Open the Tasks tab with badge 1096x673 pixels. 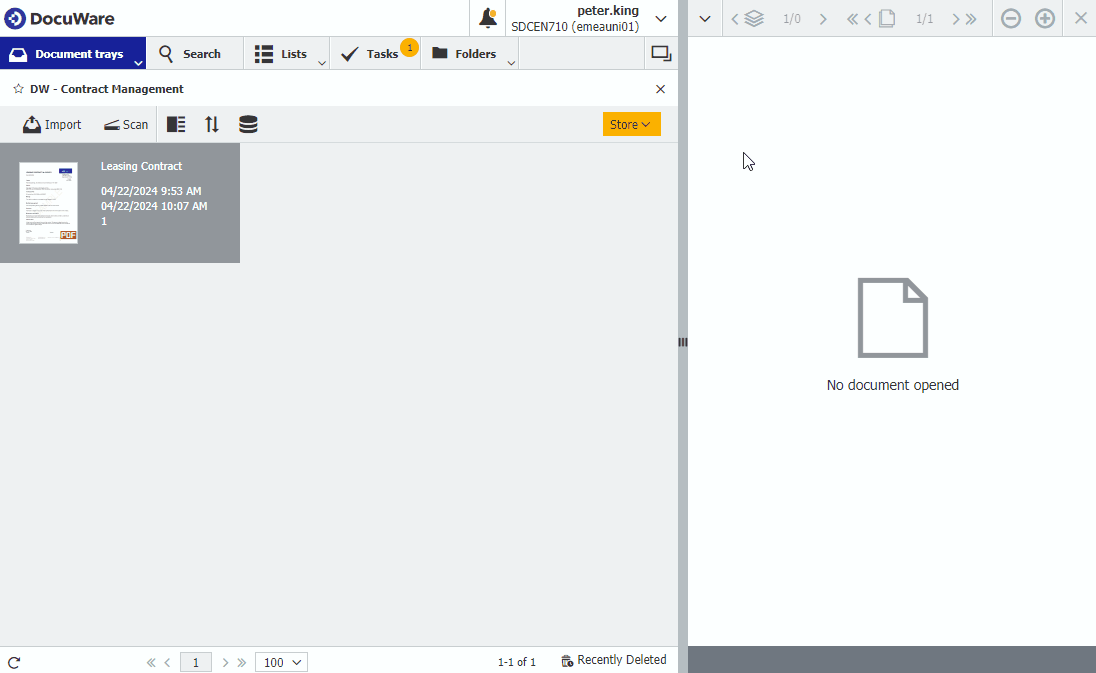point(375,53)
